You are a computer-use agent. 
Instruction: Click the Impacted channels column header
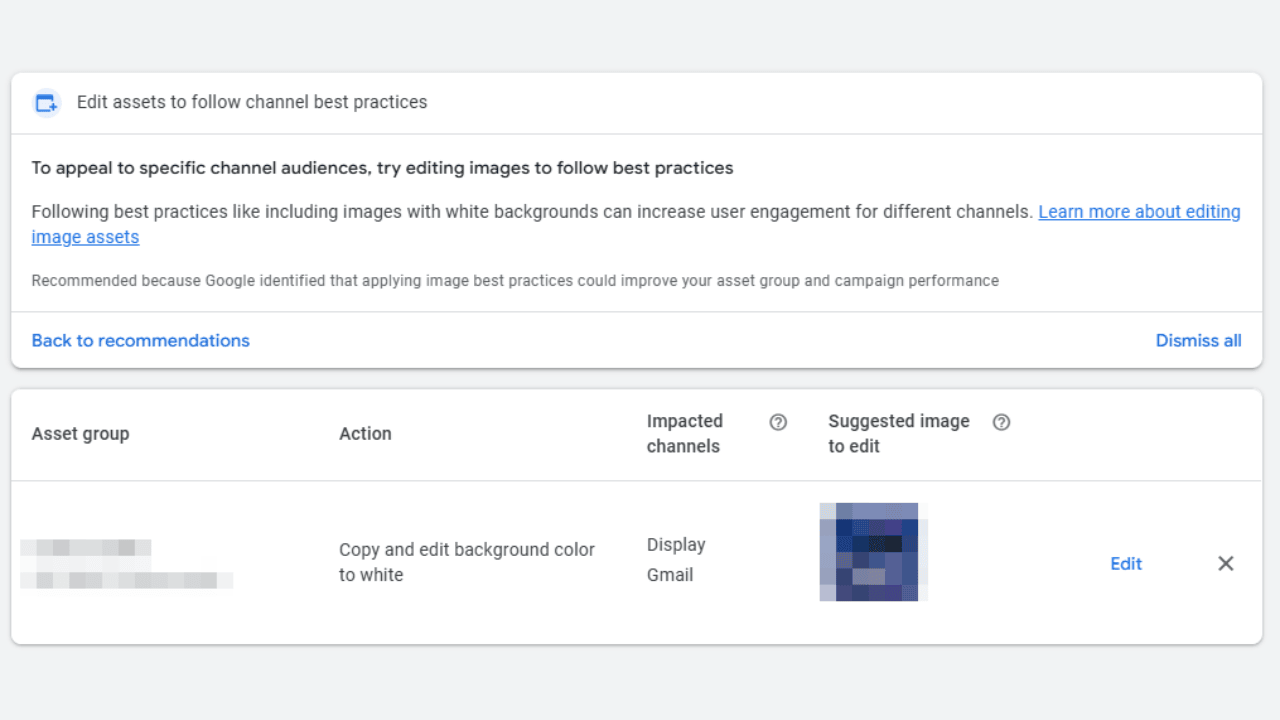685,433
